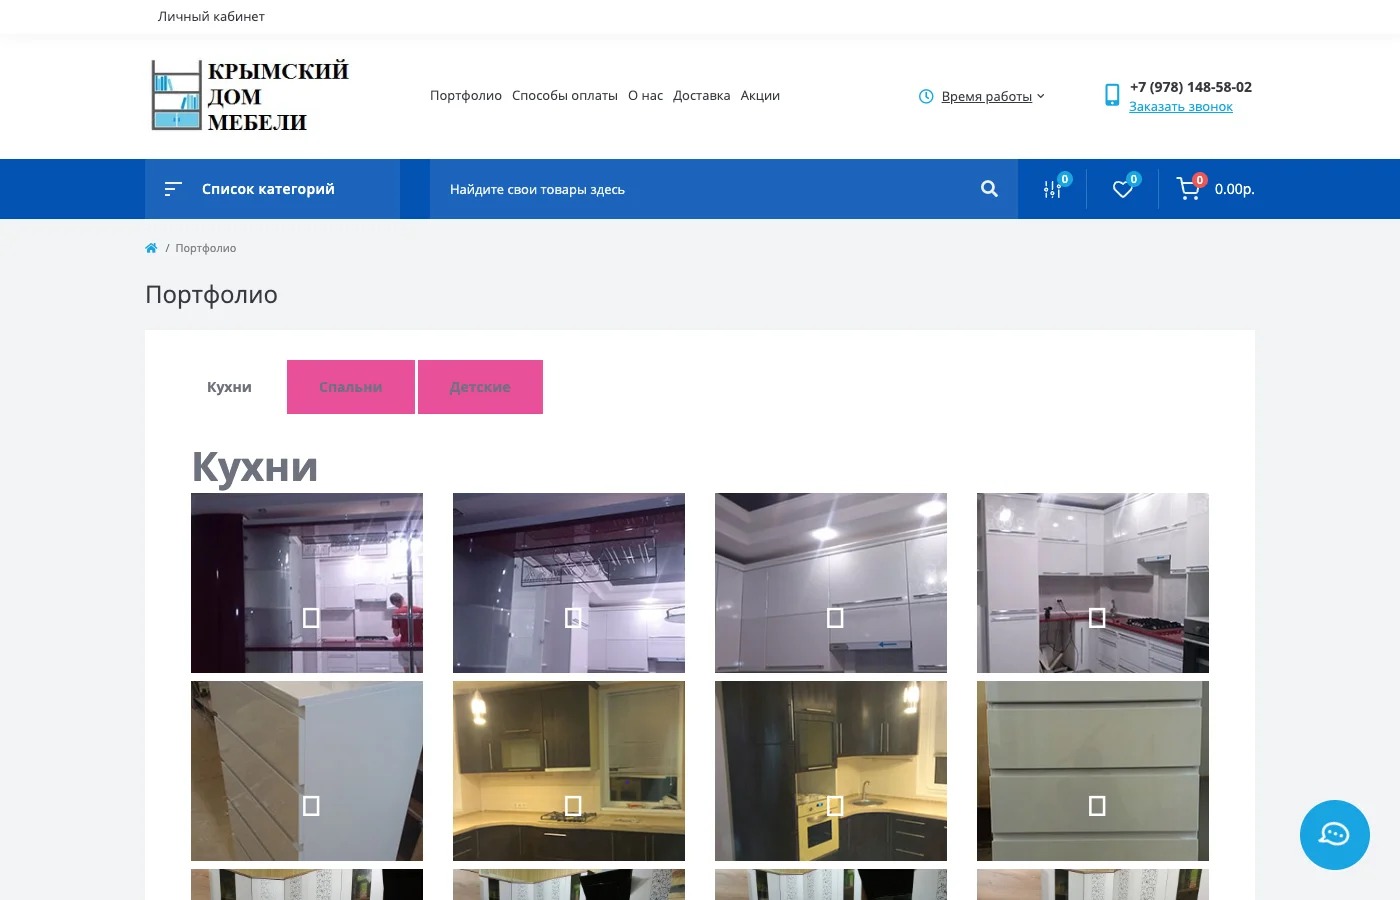Switch to the Спальни tab
The height and width of the screenshot is (900, 1400).
click(350, 387)
